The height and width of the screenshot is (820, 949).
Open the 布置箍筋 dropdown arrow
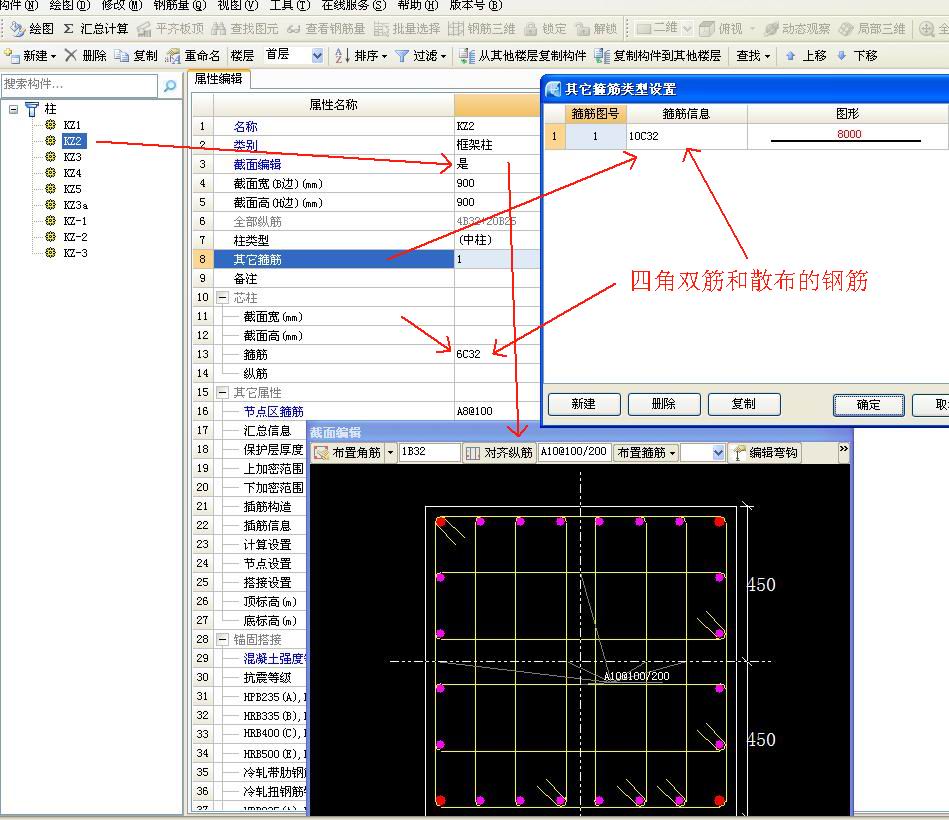[672, 453]
